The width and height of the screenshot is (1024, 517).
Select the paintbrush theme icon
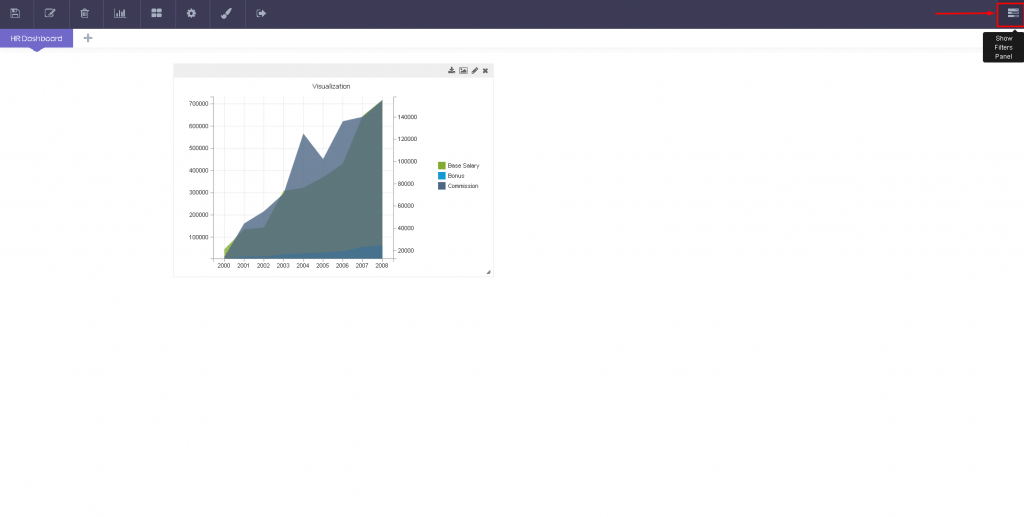pos(226,14)
